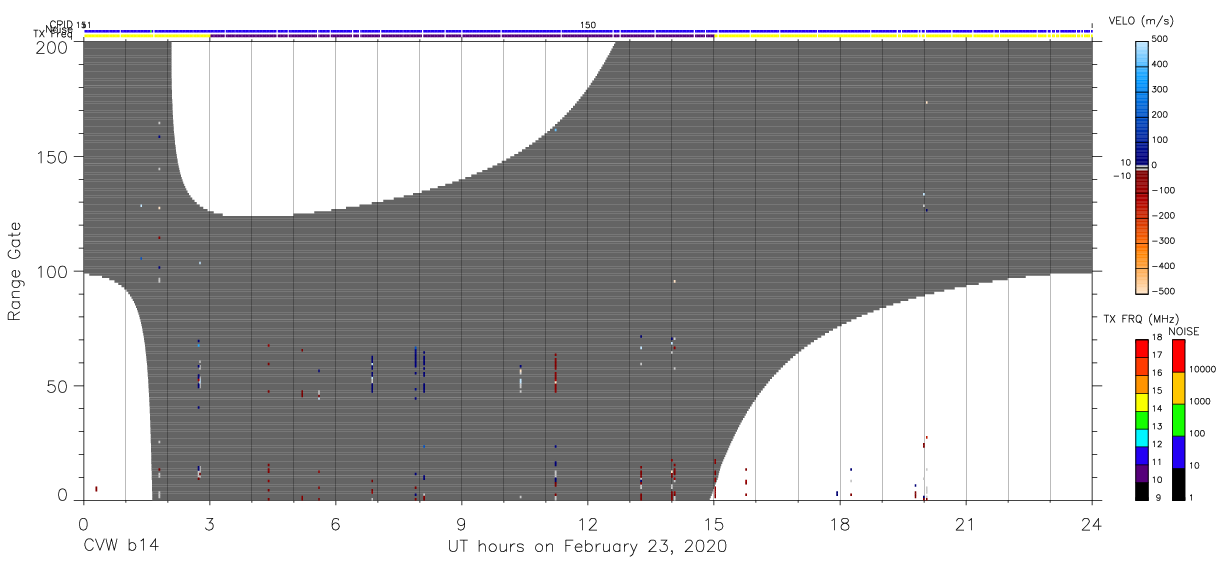Click the NOISE legend label '10000'
Screen dimensions: 1228x567
pos(1202,370)
